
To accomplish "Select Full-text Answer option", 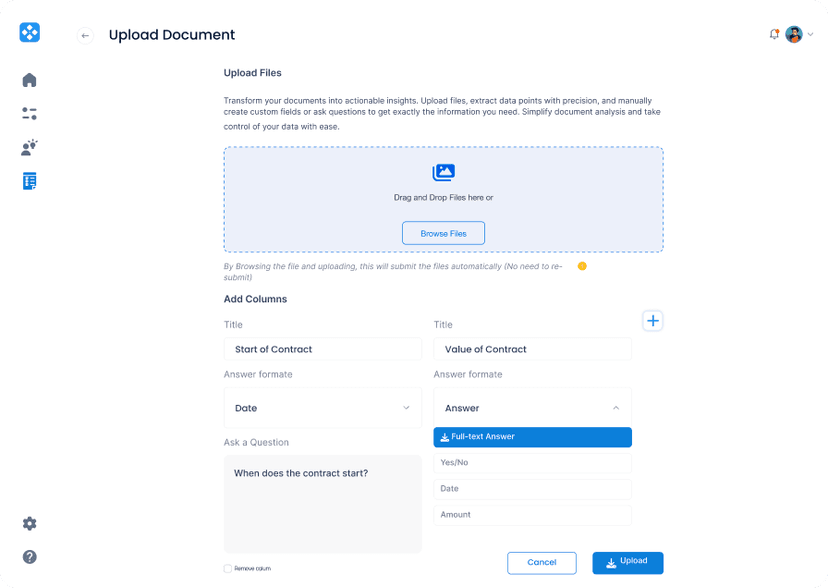I will [532, 437].
